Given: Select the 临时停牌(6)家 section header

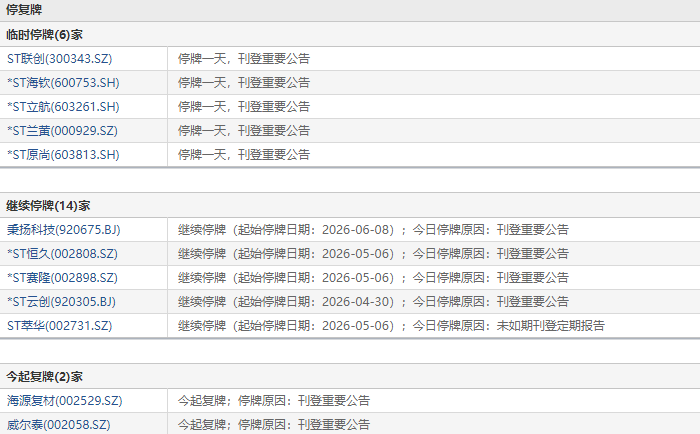Looking at the screenshot, I should pos(44,35).
